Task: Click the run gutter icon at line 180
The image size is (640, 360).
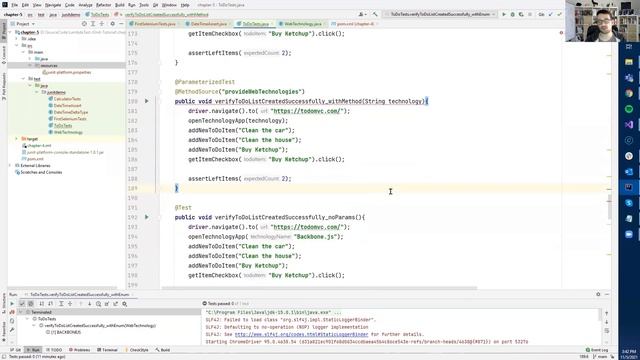Action: pos(147,101)
